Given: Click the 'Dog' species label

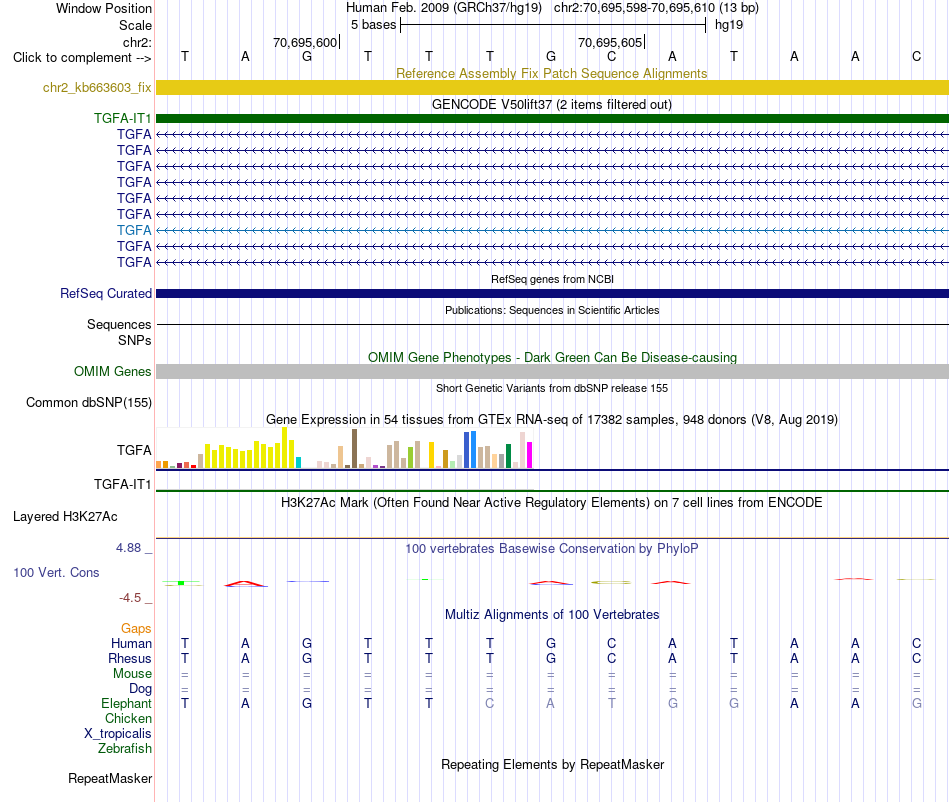Looking at the screenshot, I should [140, 689].
